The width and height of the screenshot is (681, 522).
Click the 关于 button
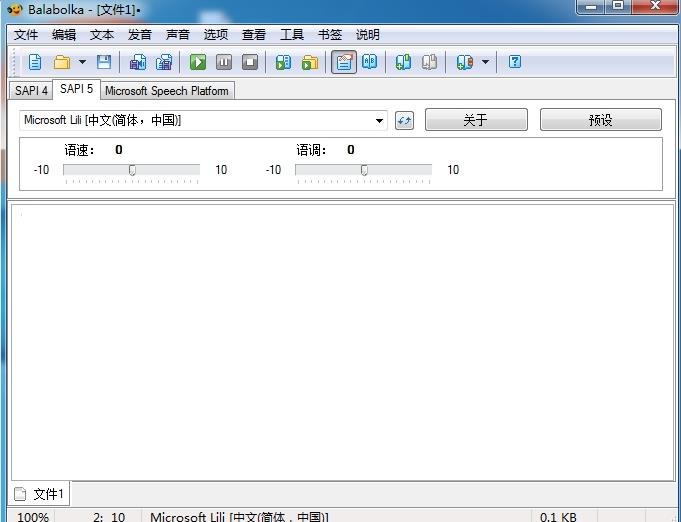[x=476, y=119]
